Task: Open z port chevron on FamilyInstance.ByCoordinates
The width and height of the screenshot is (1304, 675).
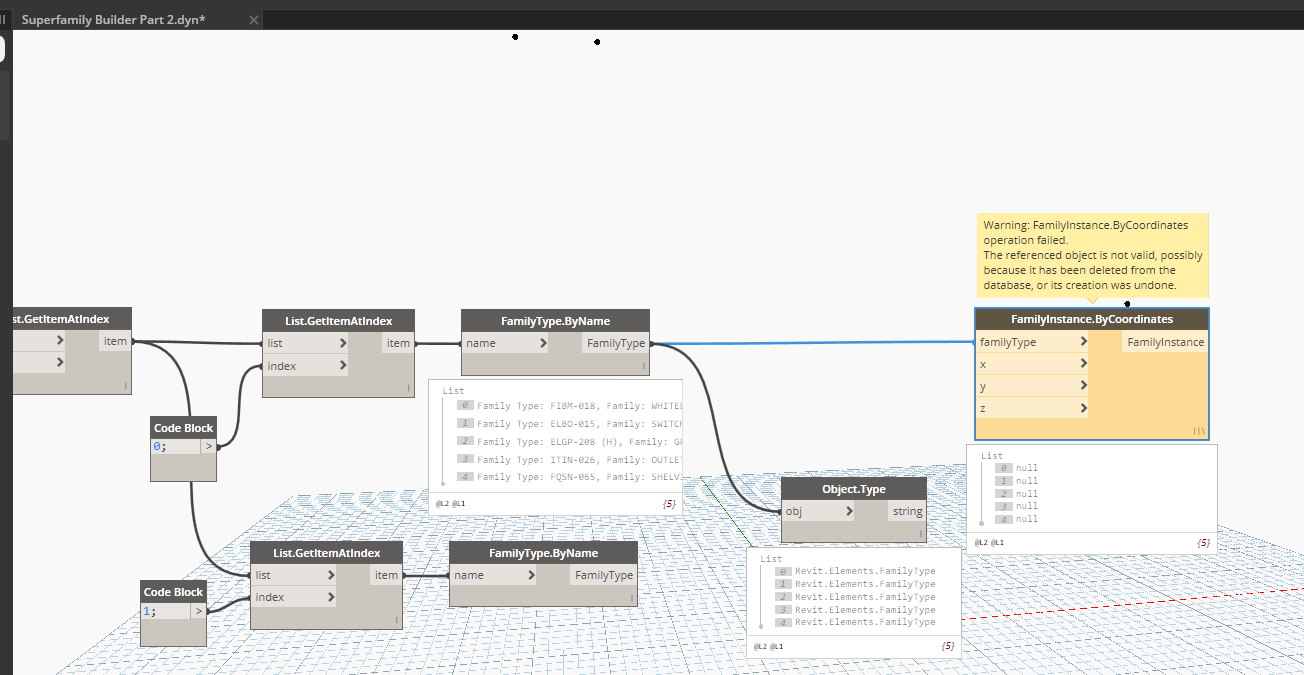Action: [1084, 408]
